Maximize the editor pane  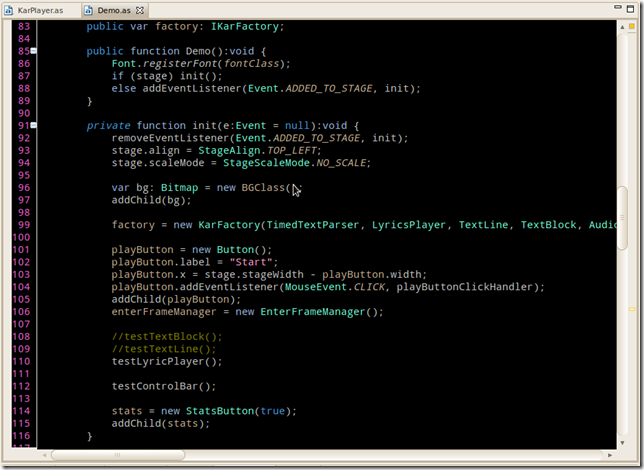(630, 9)
